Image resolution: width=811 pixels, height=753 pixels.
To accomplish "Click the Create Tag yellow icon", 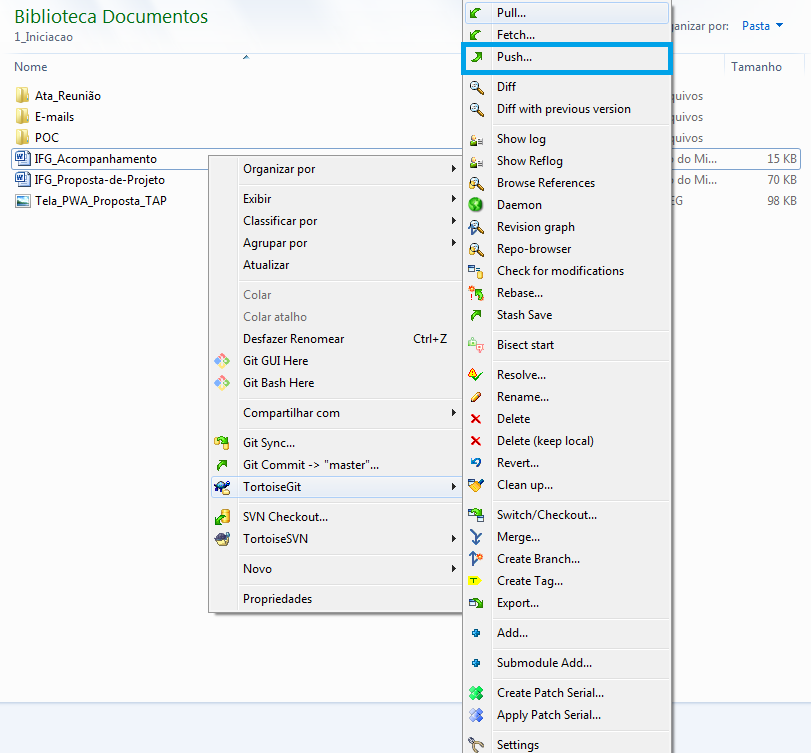I will click(x=477, y=581).
